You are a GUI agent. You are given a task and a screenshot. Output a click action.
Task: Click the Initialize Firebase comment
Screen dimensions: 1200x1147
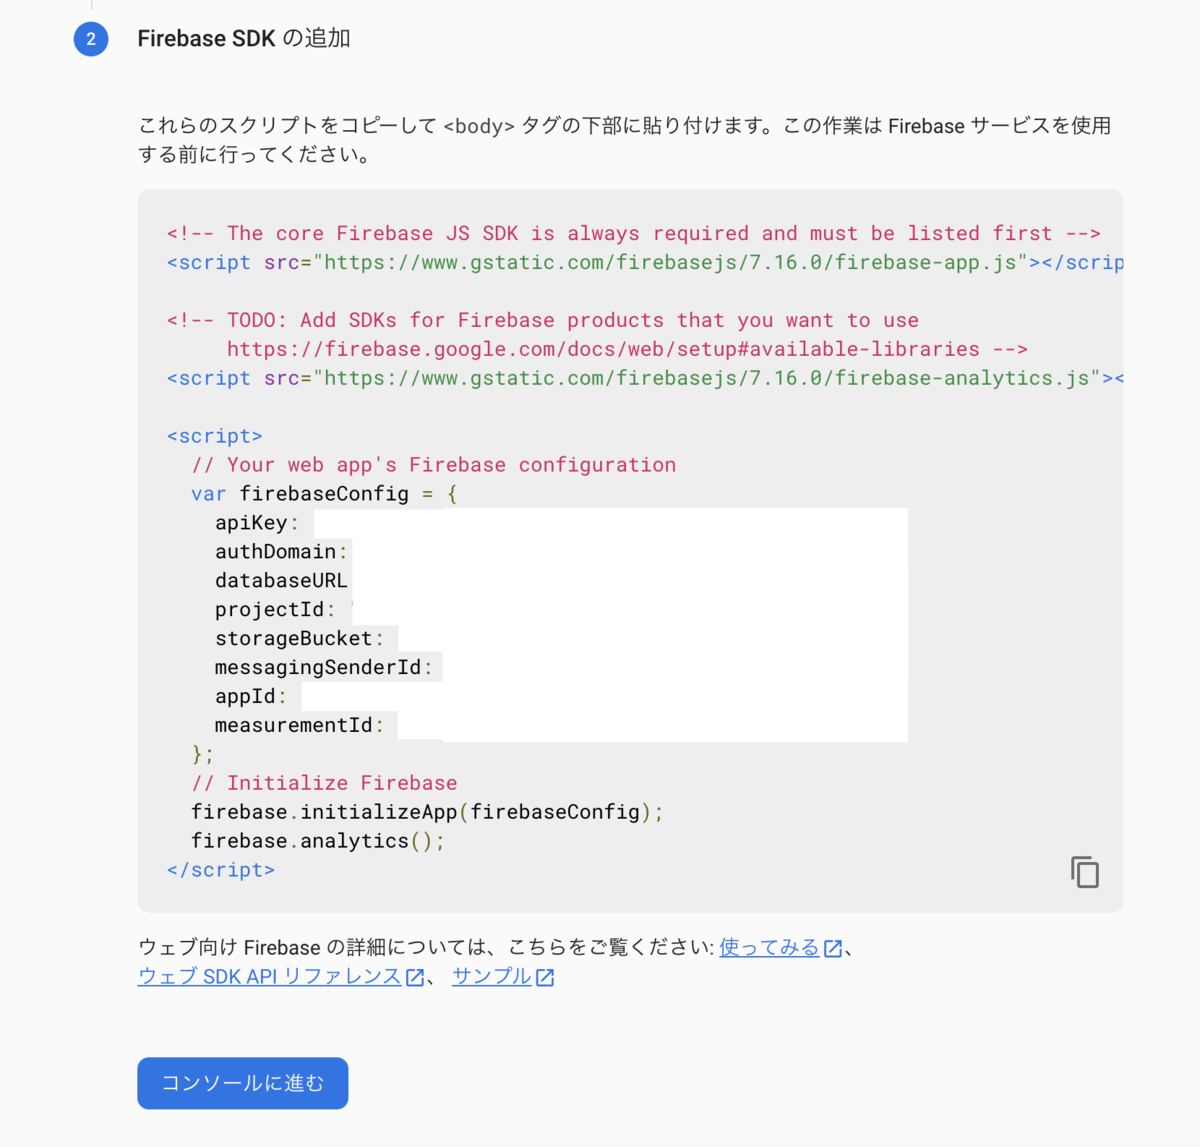[x=324, y=783]
